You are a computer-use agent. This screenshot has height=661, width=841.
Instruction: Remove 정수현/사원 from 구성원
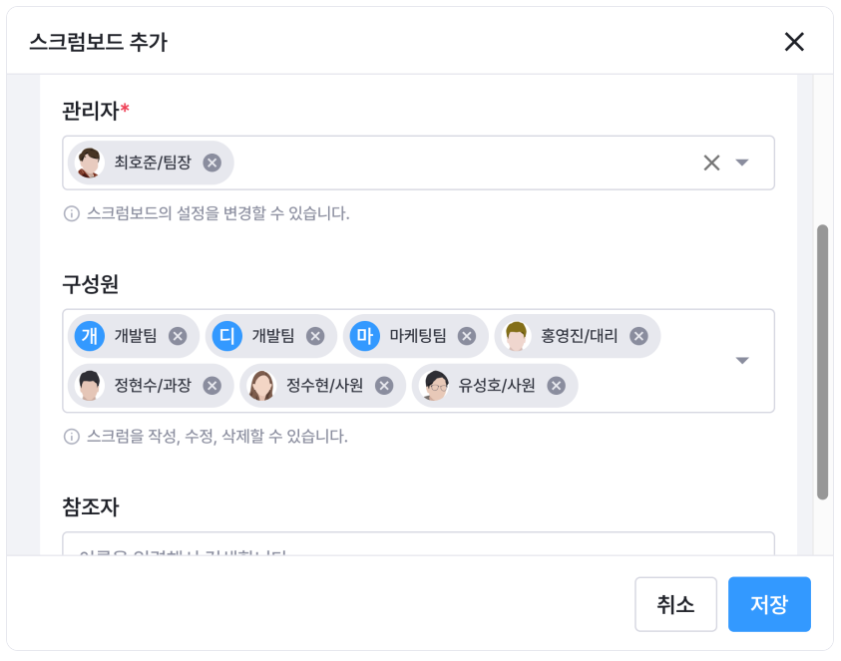point(384,385)
